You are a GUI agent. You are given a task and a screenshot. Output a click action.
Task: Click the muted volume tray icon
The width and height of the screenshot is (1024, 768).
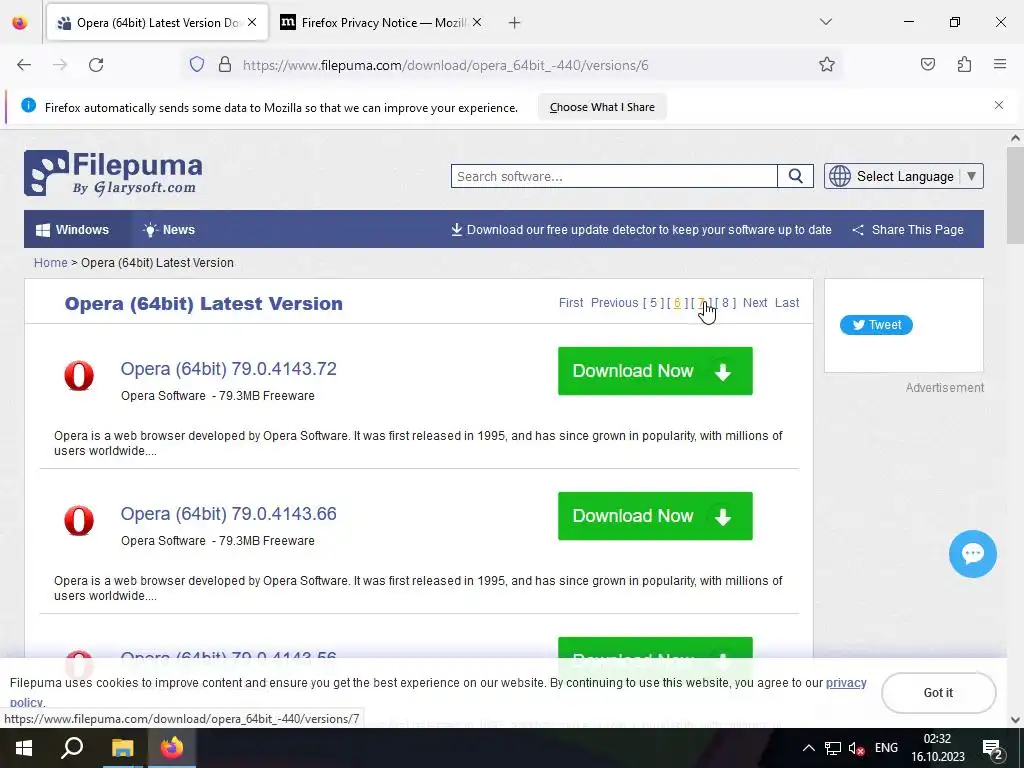click(x=856, y=748)
